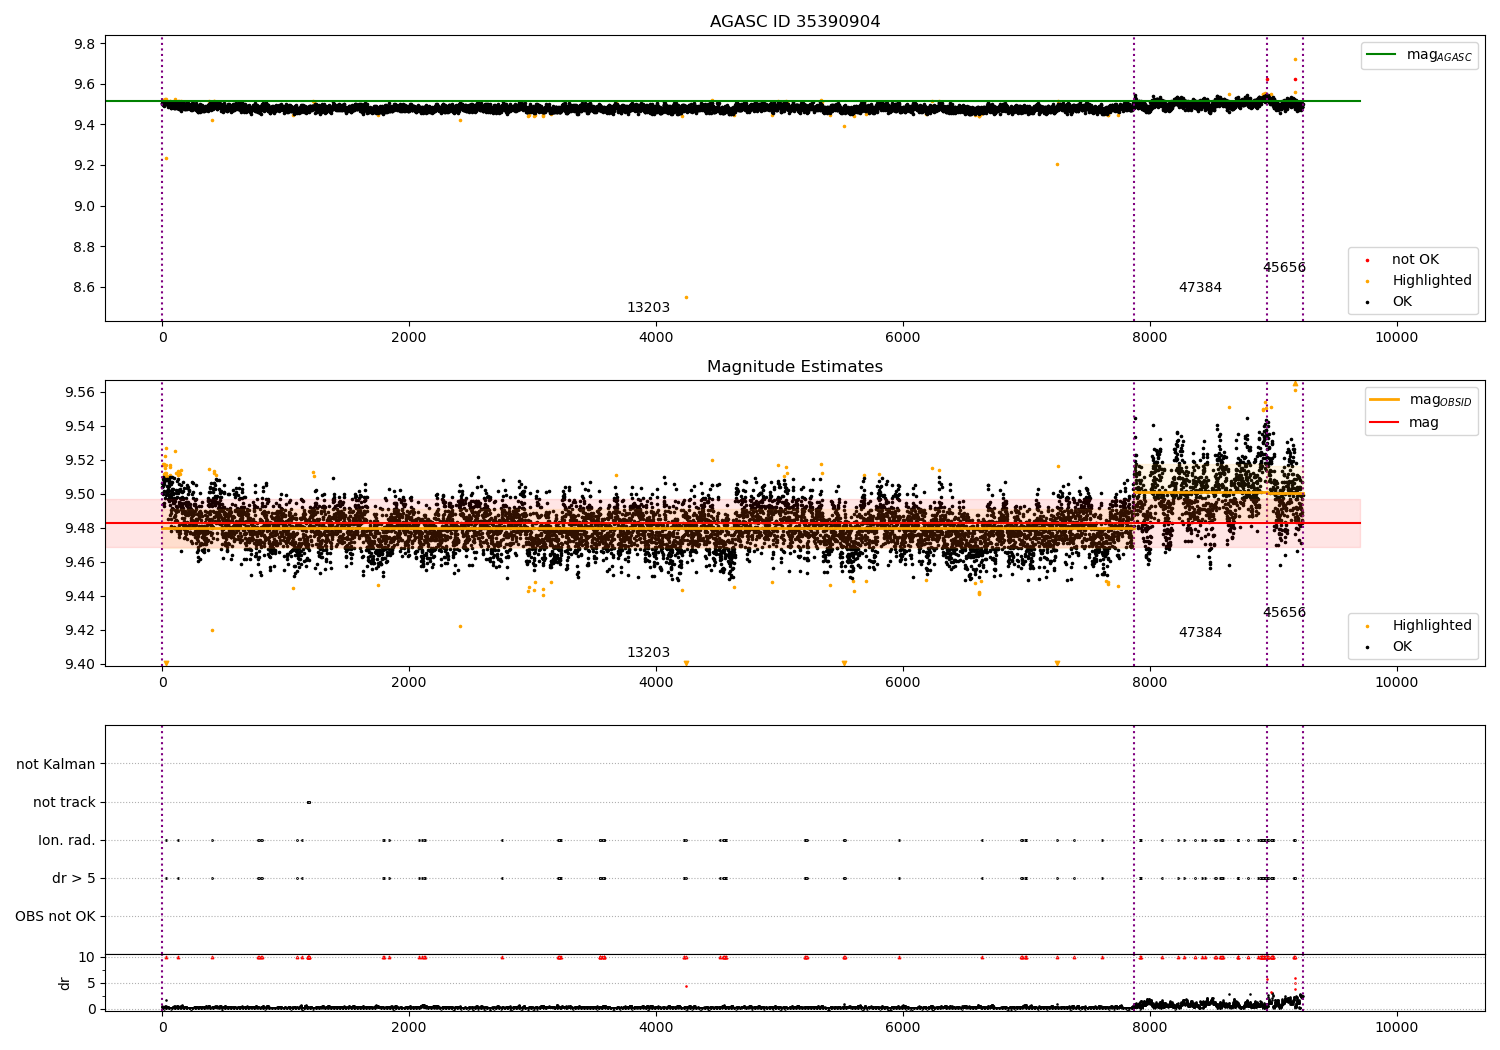Click the 2000 x-tick under the top plot
Screen dimensions: 1500x1050
pyautogui.click(x=409, y=337)
